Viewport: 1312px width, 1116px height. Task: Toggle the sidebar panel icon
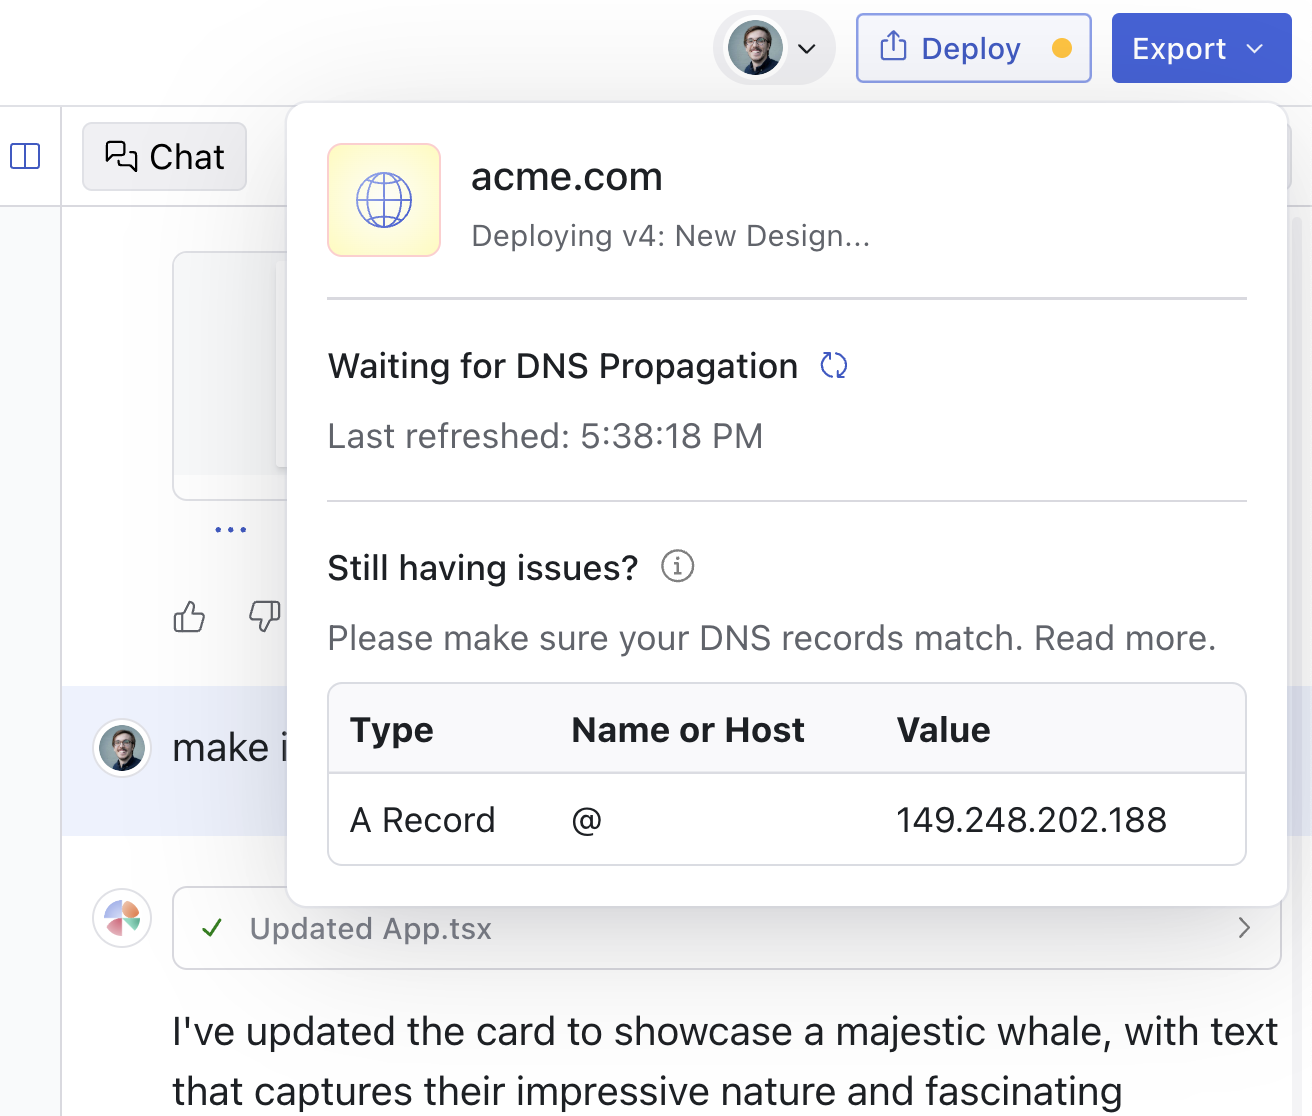(25, 156)
